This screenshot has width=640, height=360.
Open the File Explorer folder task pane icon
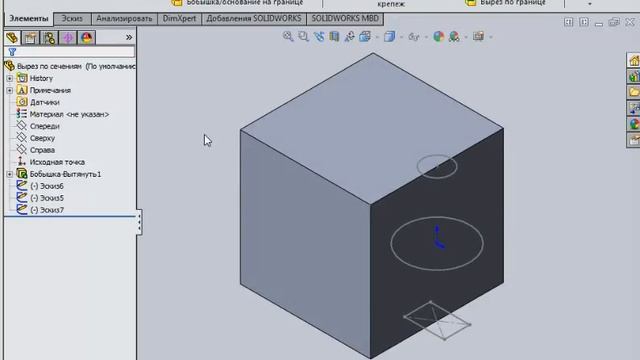634,92
